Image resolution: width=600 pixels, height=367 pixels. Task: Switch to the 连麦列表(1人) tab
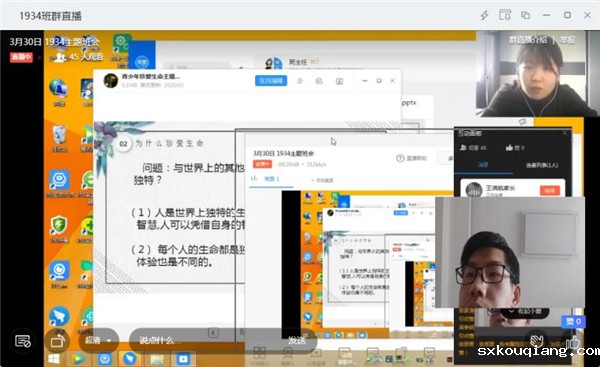[x=542, y=165]
